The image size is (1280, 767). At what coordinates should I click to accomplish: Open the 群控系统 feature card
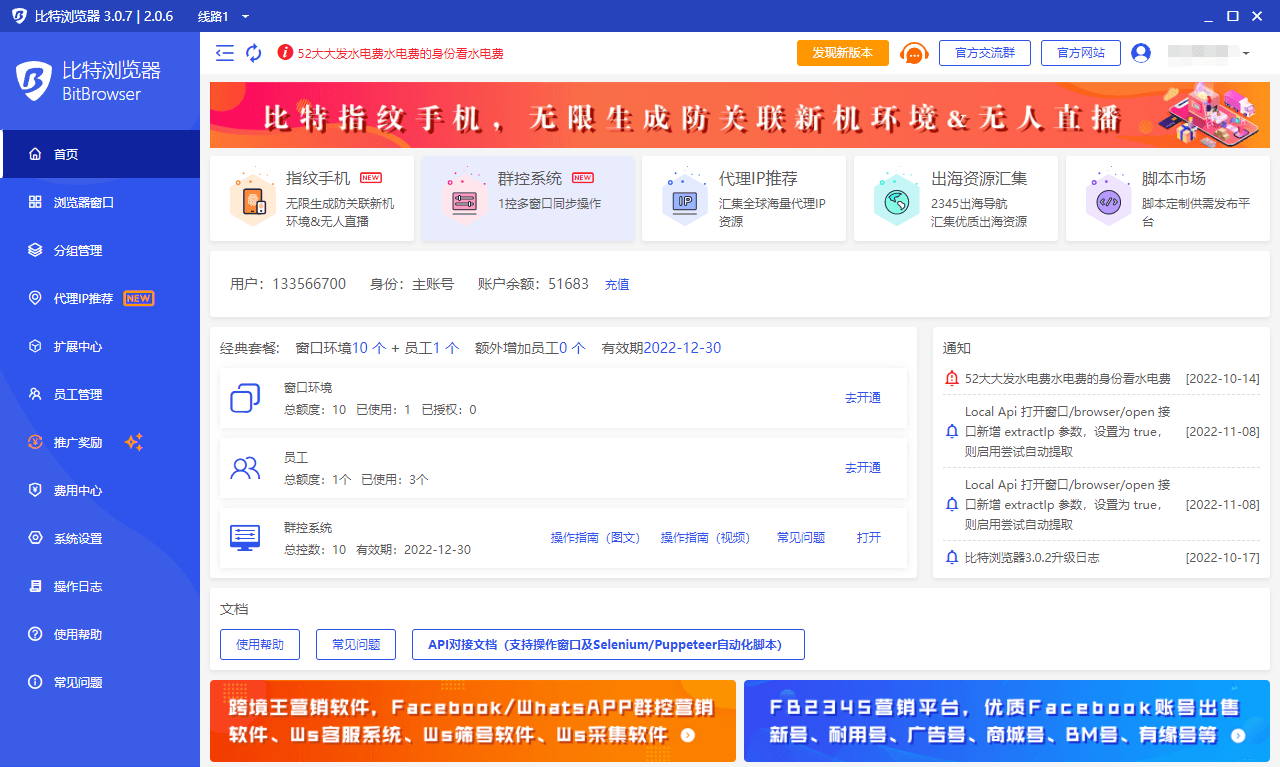527,198
